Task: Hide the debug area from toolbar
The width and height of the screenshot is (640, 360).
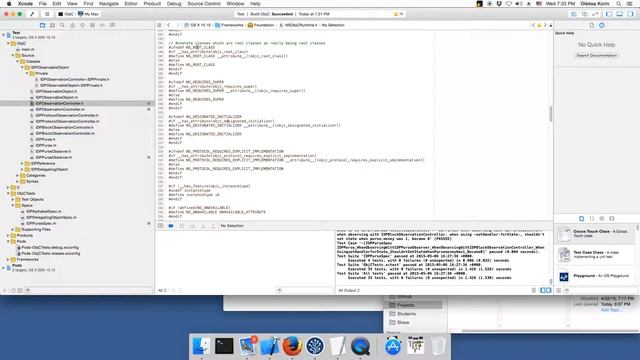Action: tap(620, 14)
